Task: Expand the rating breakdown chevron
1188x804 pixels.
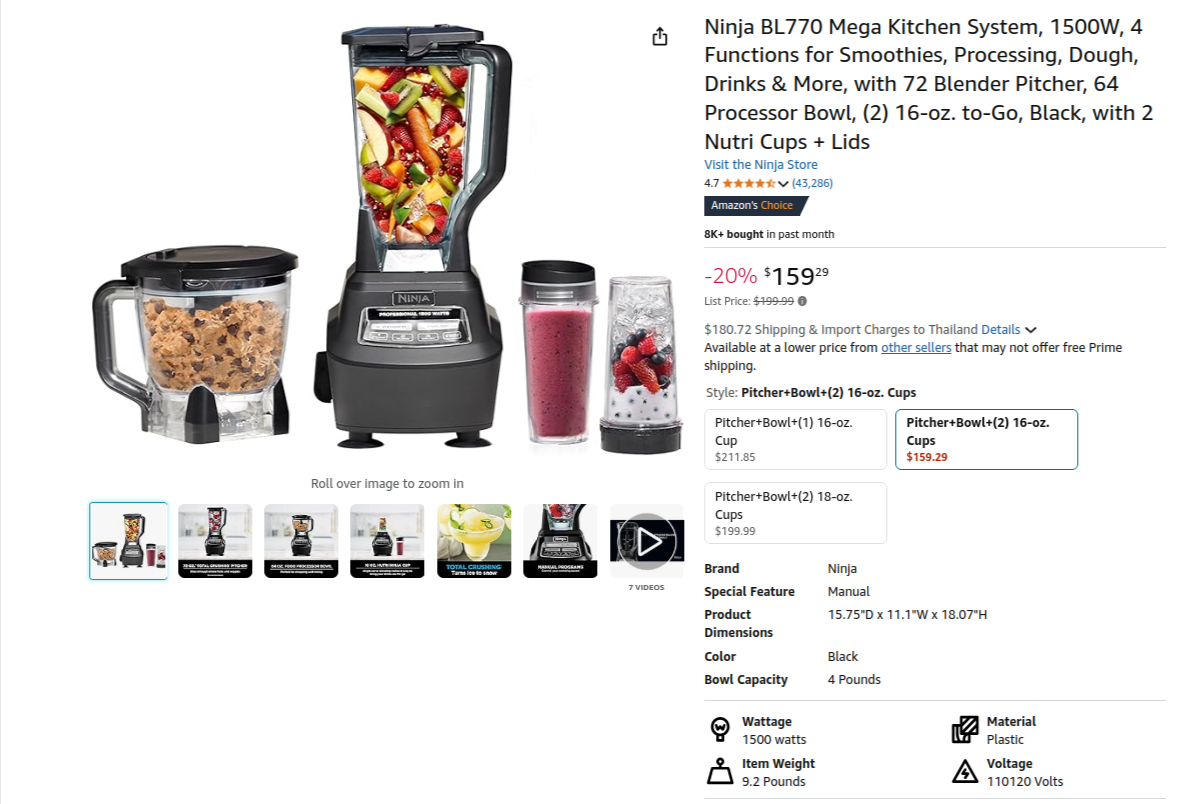Action: (x=783, y=183)
